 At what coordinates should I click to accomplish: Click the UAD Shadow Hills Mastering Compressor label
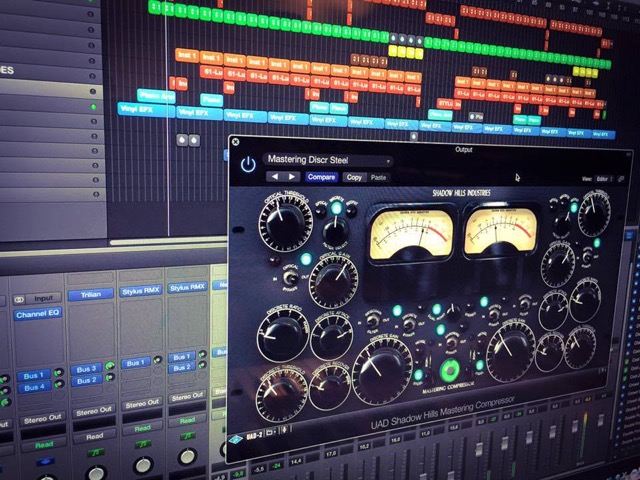[x=442, y=413]
